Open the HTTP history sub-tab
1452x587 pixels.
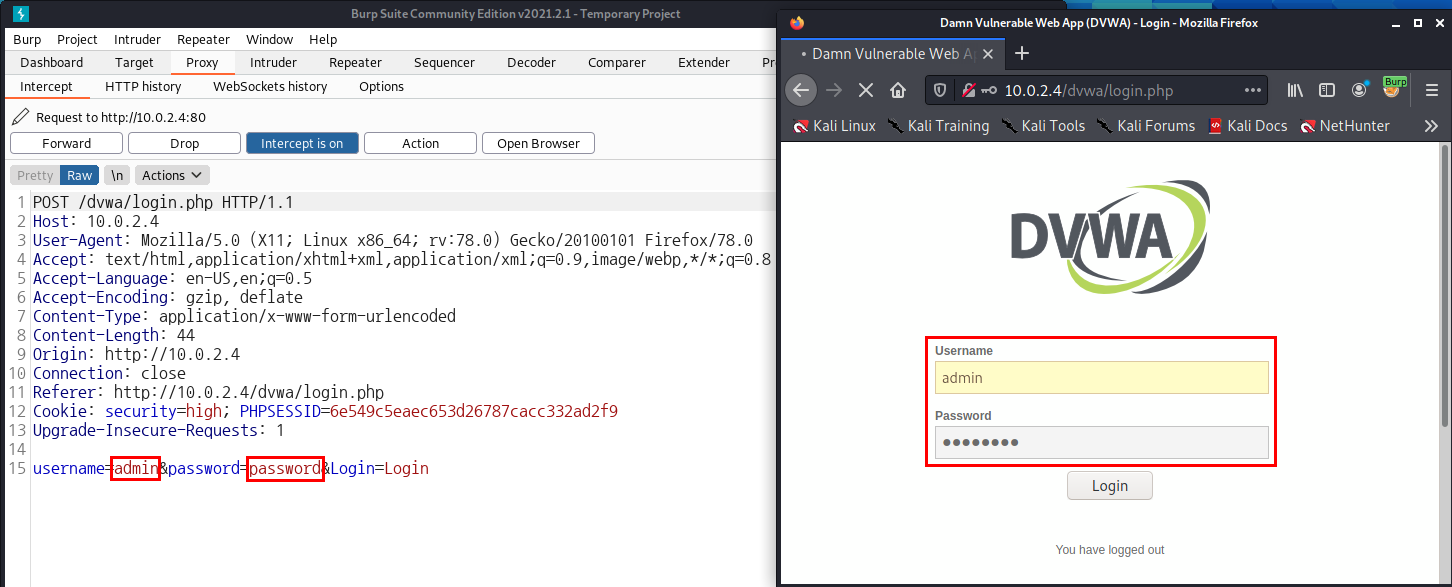point(143,86)
